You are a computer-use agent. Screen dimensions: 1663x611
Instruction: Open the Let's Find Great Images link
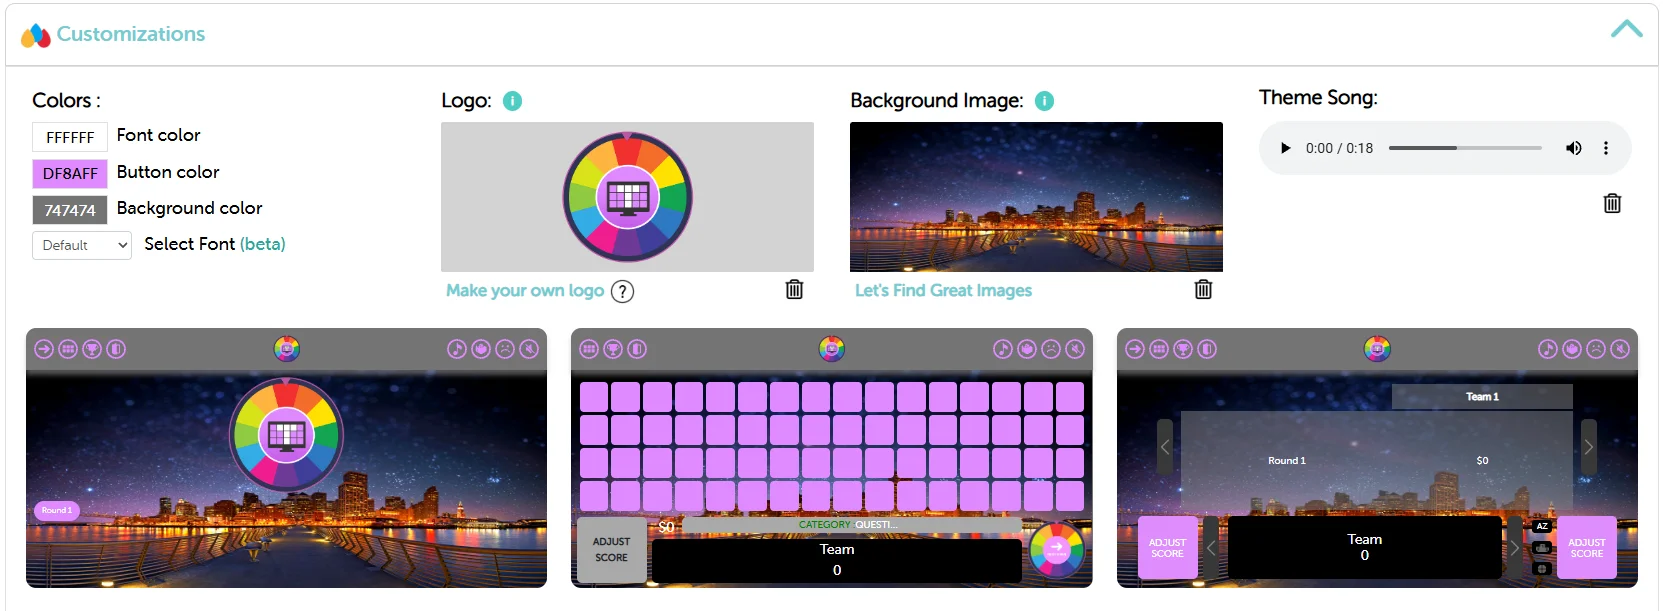coord(943,291)
